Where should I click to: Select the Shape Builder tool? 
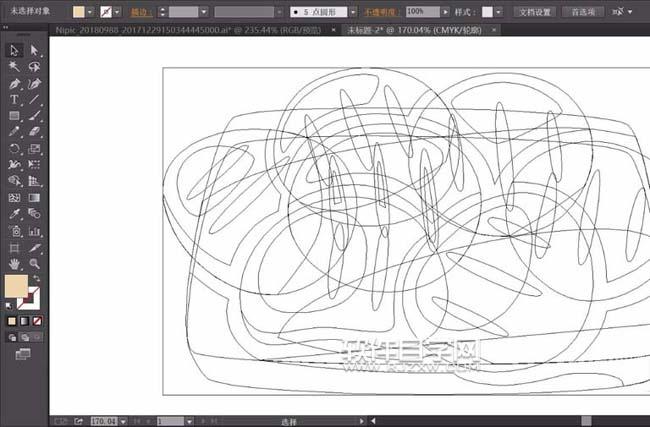14,181
